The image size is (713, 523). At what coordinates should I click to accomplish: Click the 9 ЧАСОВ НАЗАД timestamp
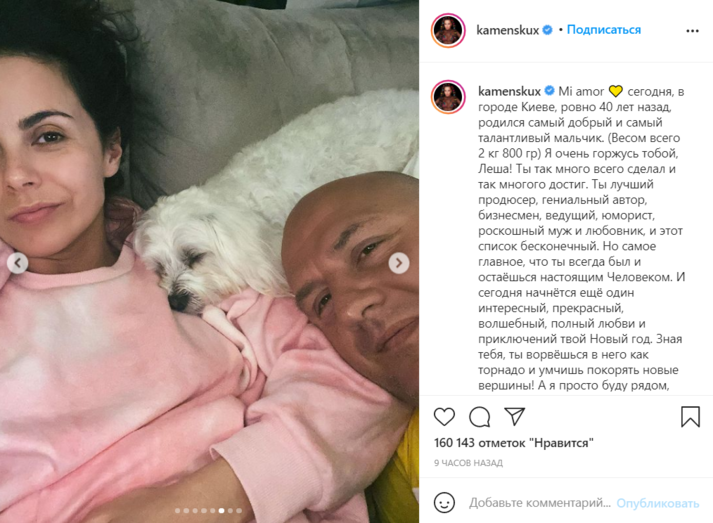point(468,463)
